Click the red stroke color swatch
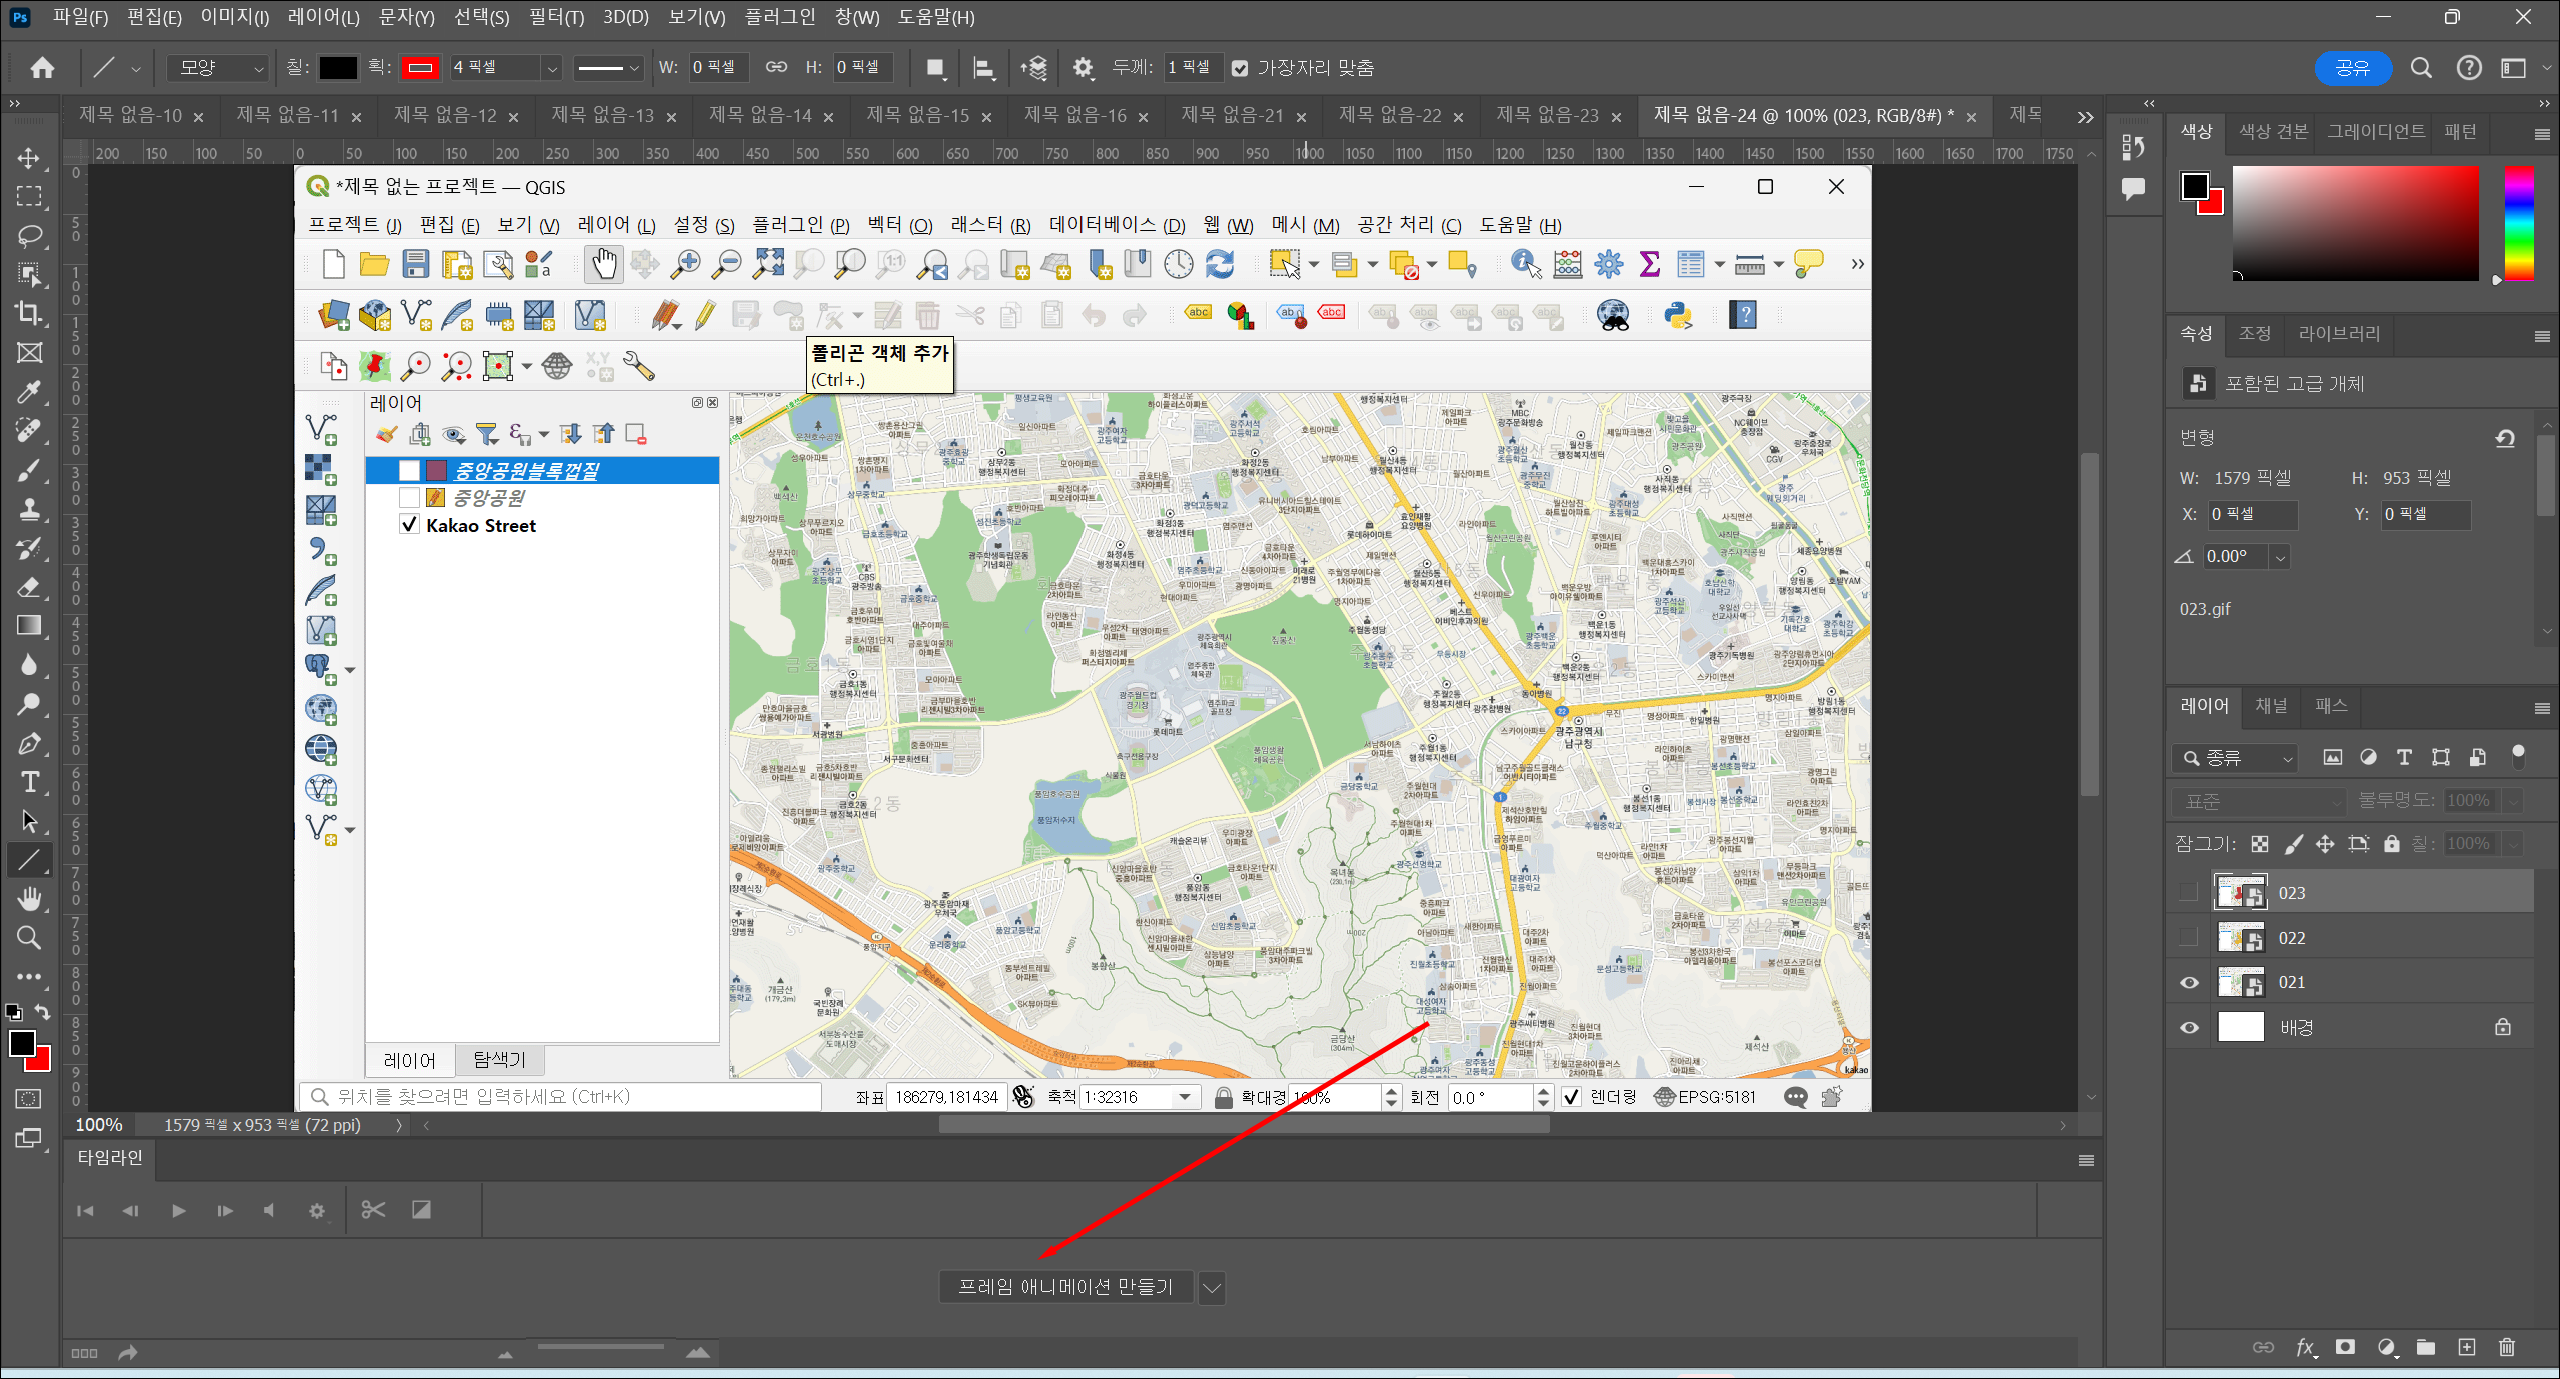This screenshot has width=2560, height=1379. pos(420,68)
